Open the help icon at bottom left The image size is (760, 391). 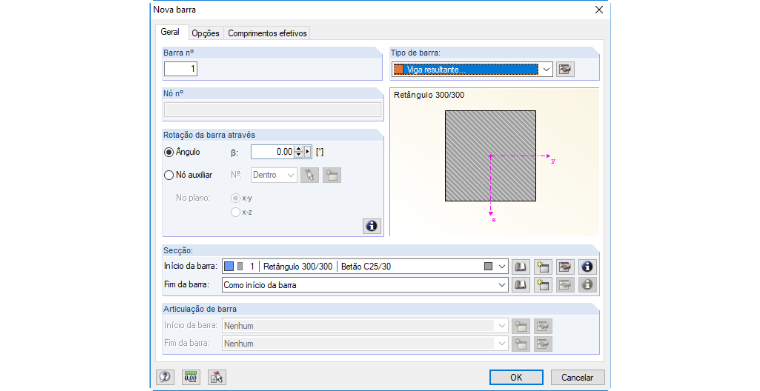pyautogui.click(x=165, y=377)
